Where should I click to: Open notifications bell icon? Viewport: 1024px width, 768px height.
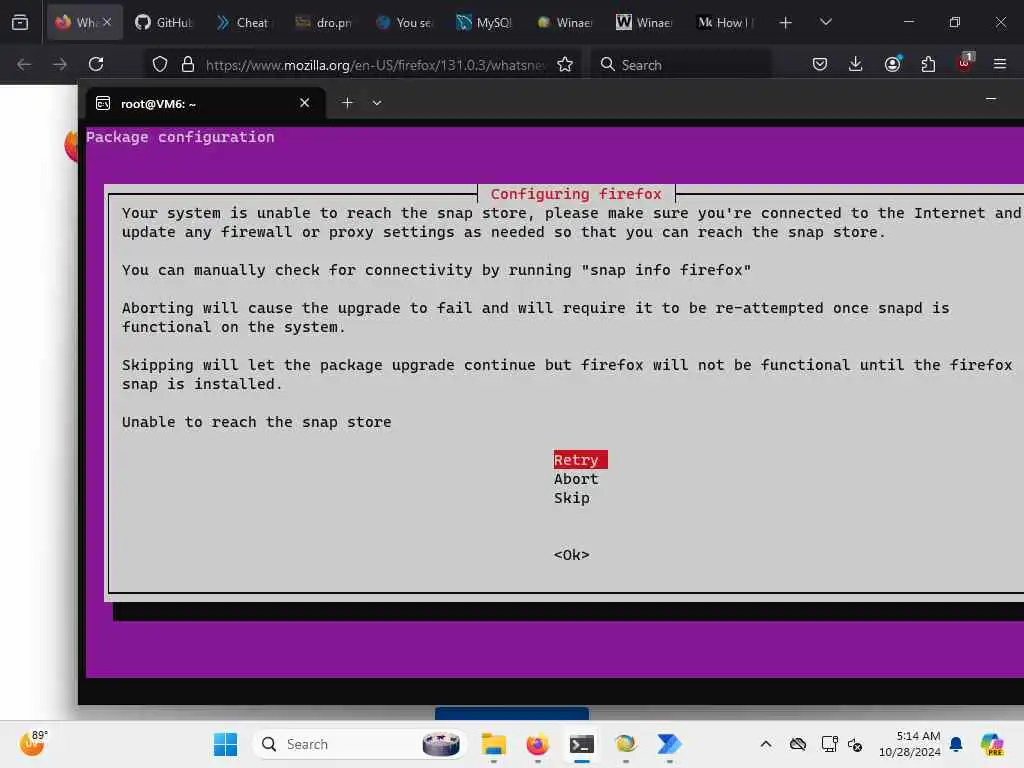coord(956,744)
